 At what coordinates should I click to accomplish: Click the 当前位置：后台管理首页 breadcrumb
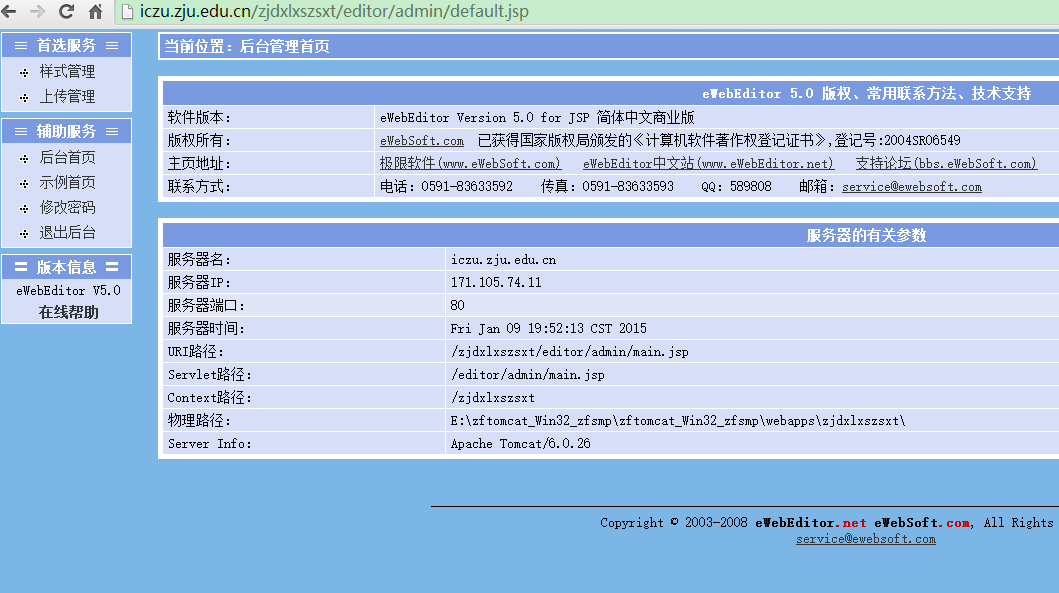(x=247, y=47)
